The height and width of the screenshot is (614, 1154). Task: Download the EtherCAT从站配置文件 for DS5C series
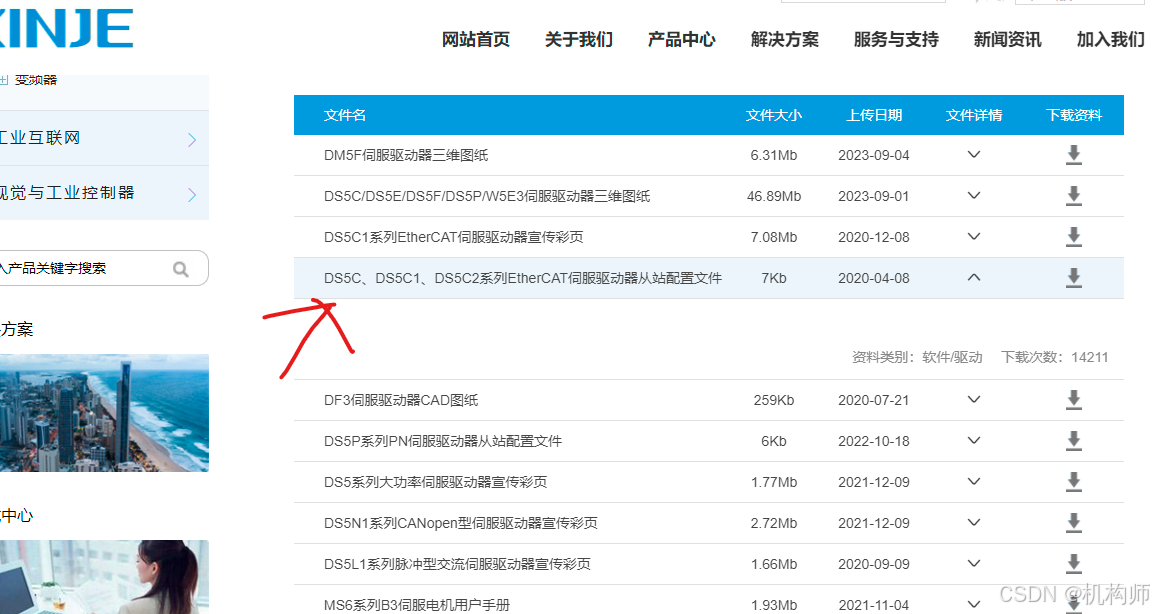click(1074, 278)
